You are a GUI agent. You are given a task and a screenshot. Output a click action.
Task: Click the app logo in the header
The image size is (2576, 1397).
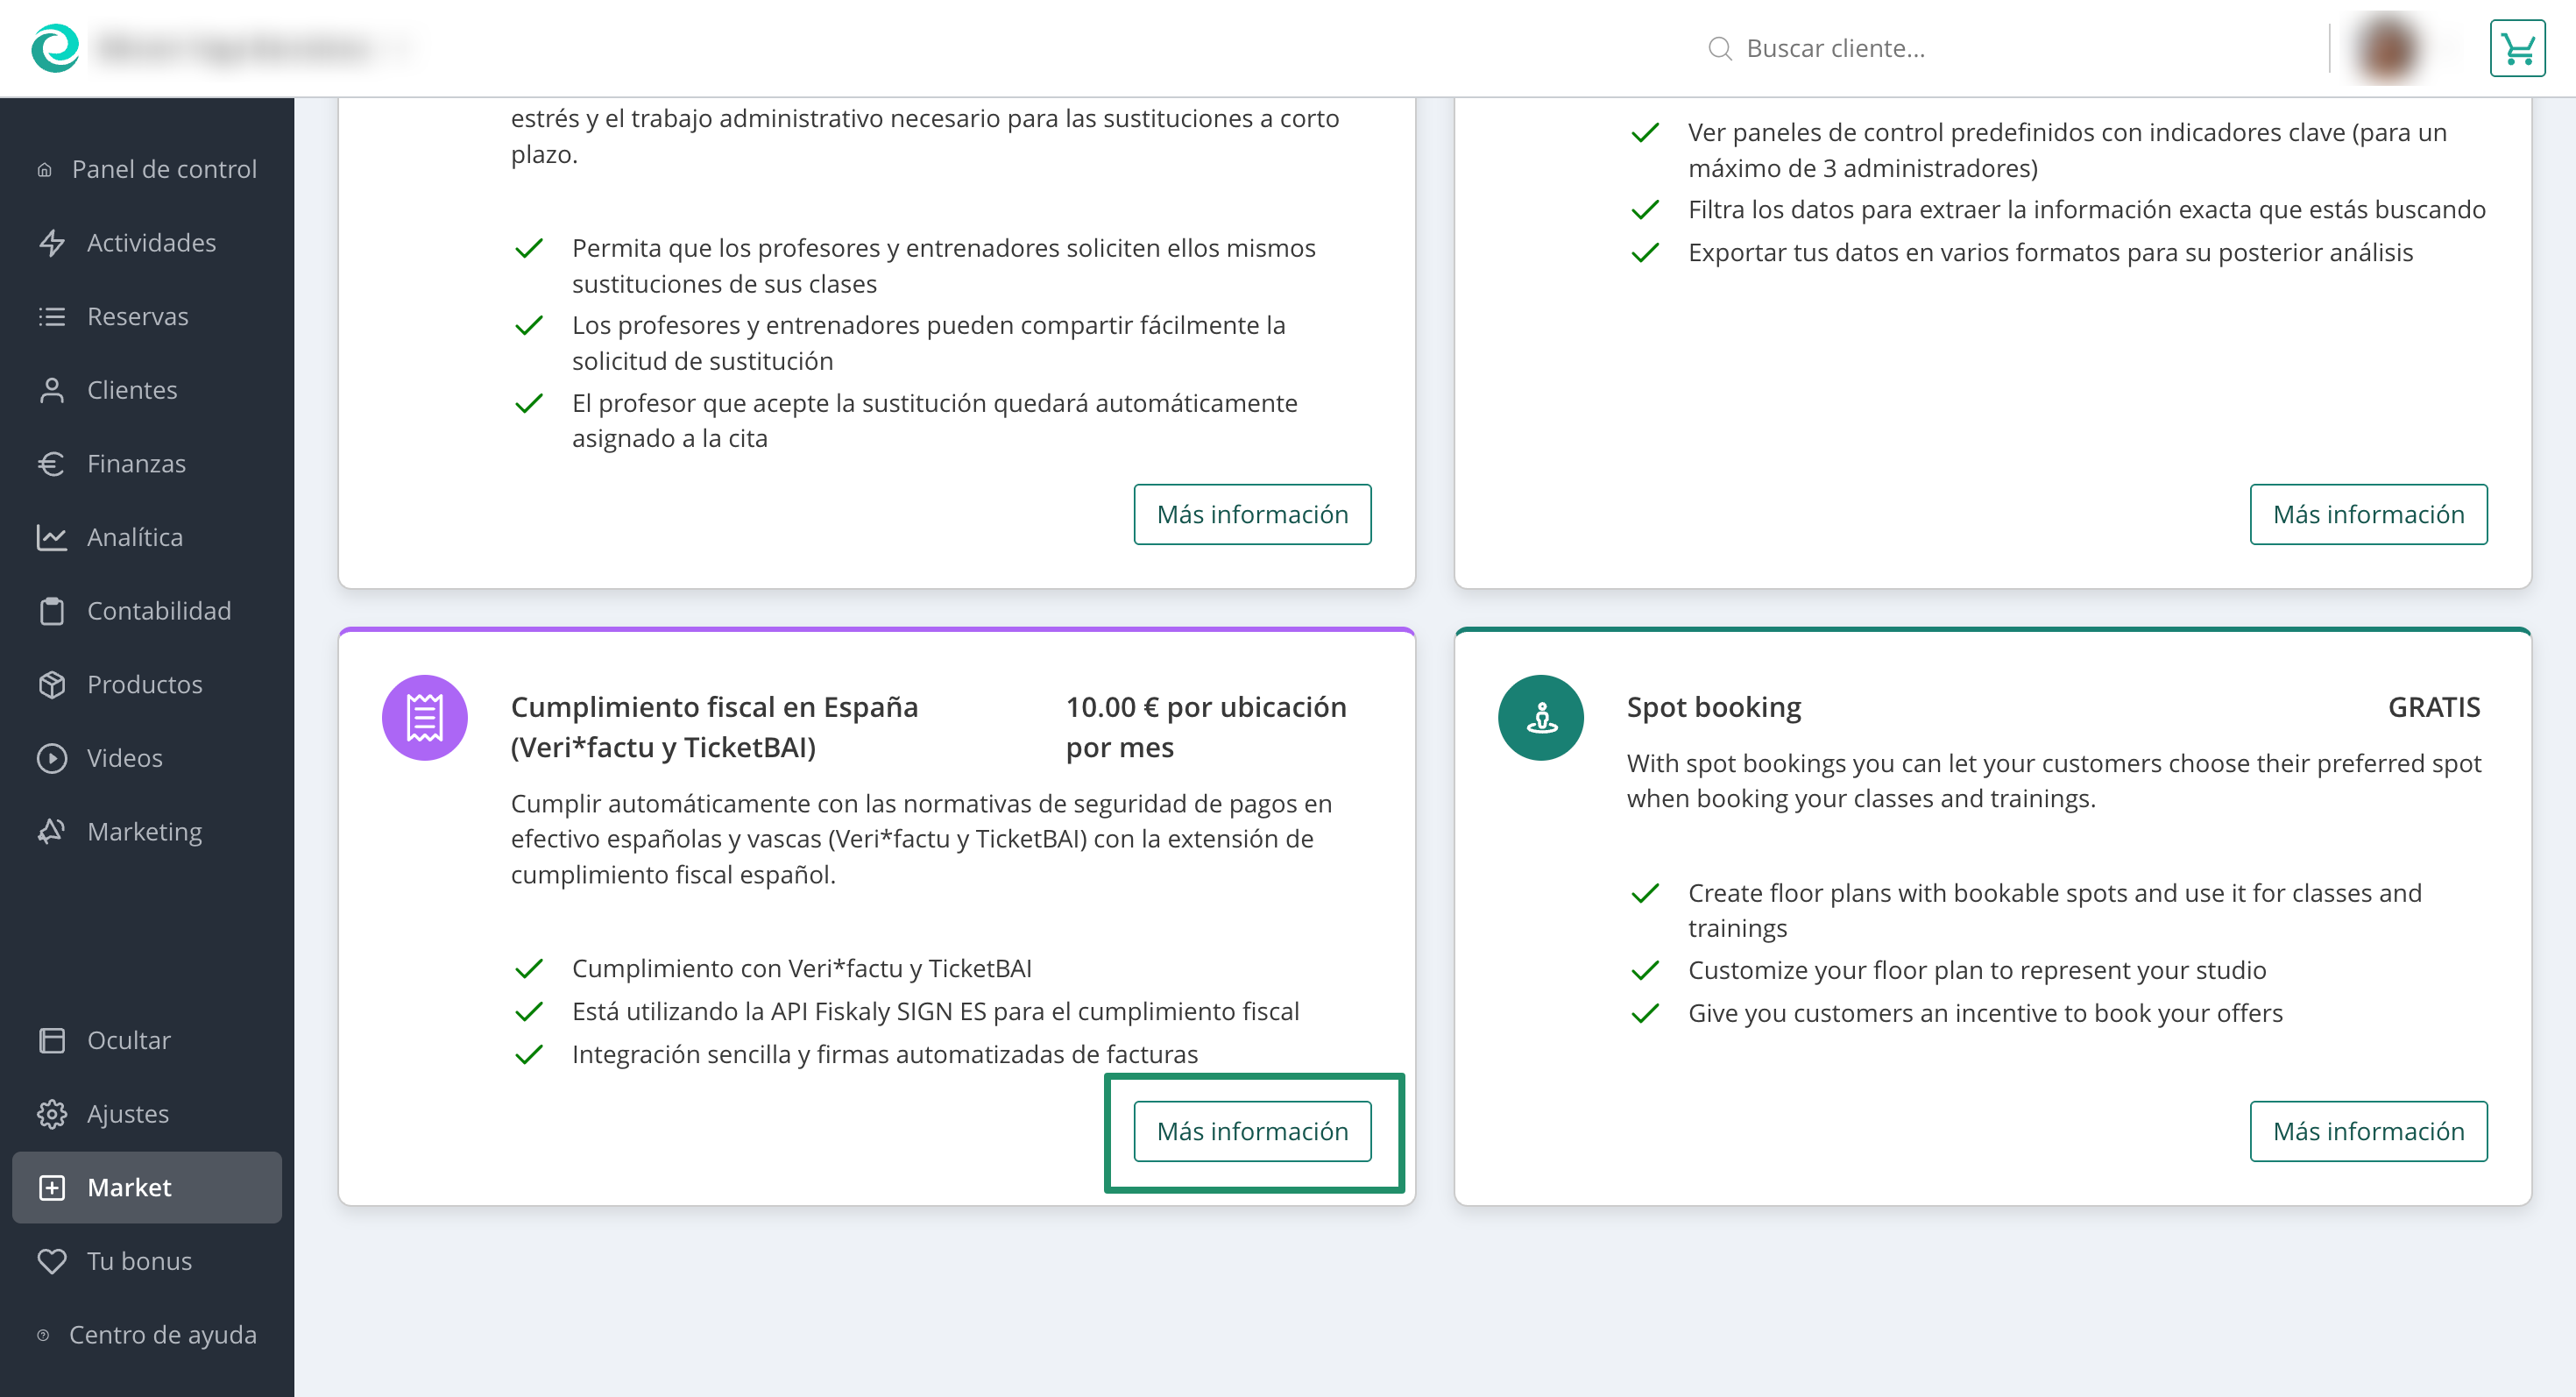[x=55, y=48]
